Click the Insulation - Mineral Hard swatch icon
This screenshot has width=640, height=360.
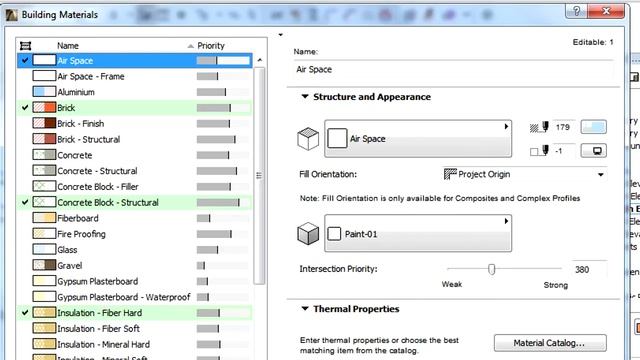(44, 344)
